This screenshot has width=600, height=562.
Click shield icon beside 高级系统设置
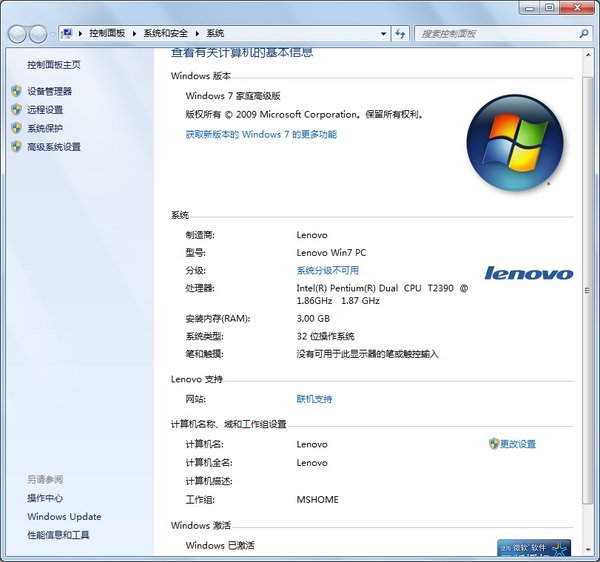point(16,147)
